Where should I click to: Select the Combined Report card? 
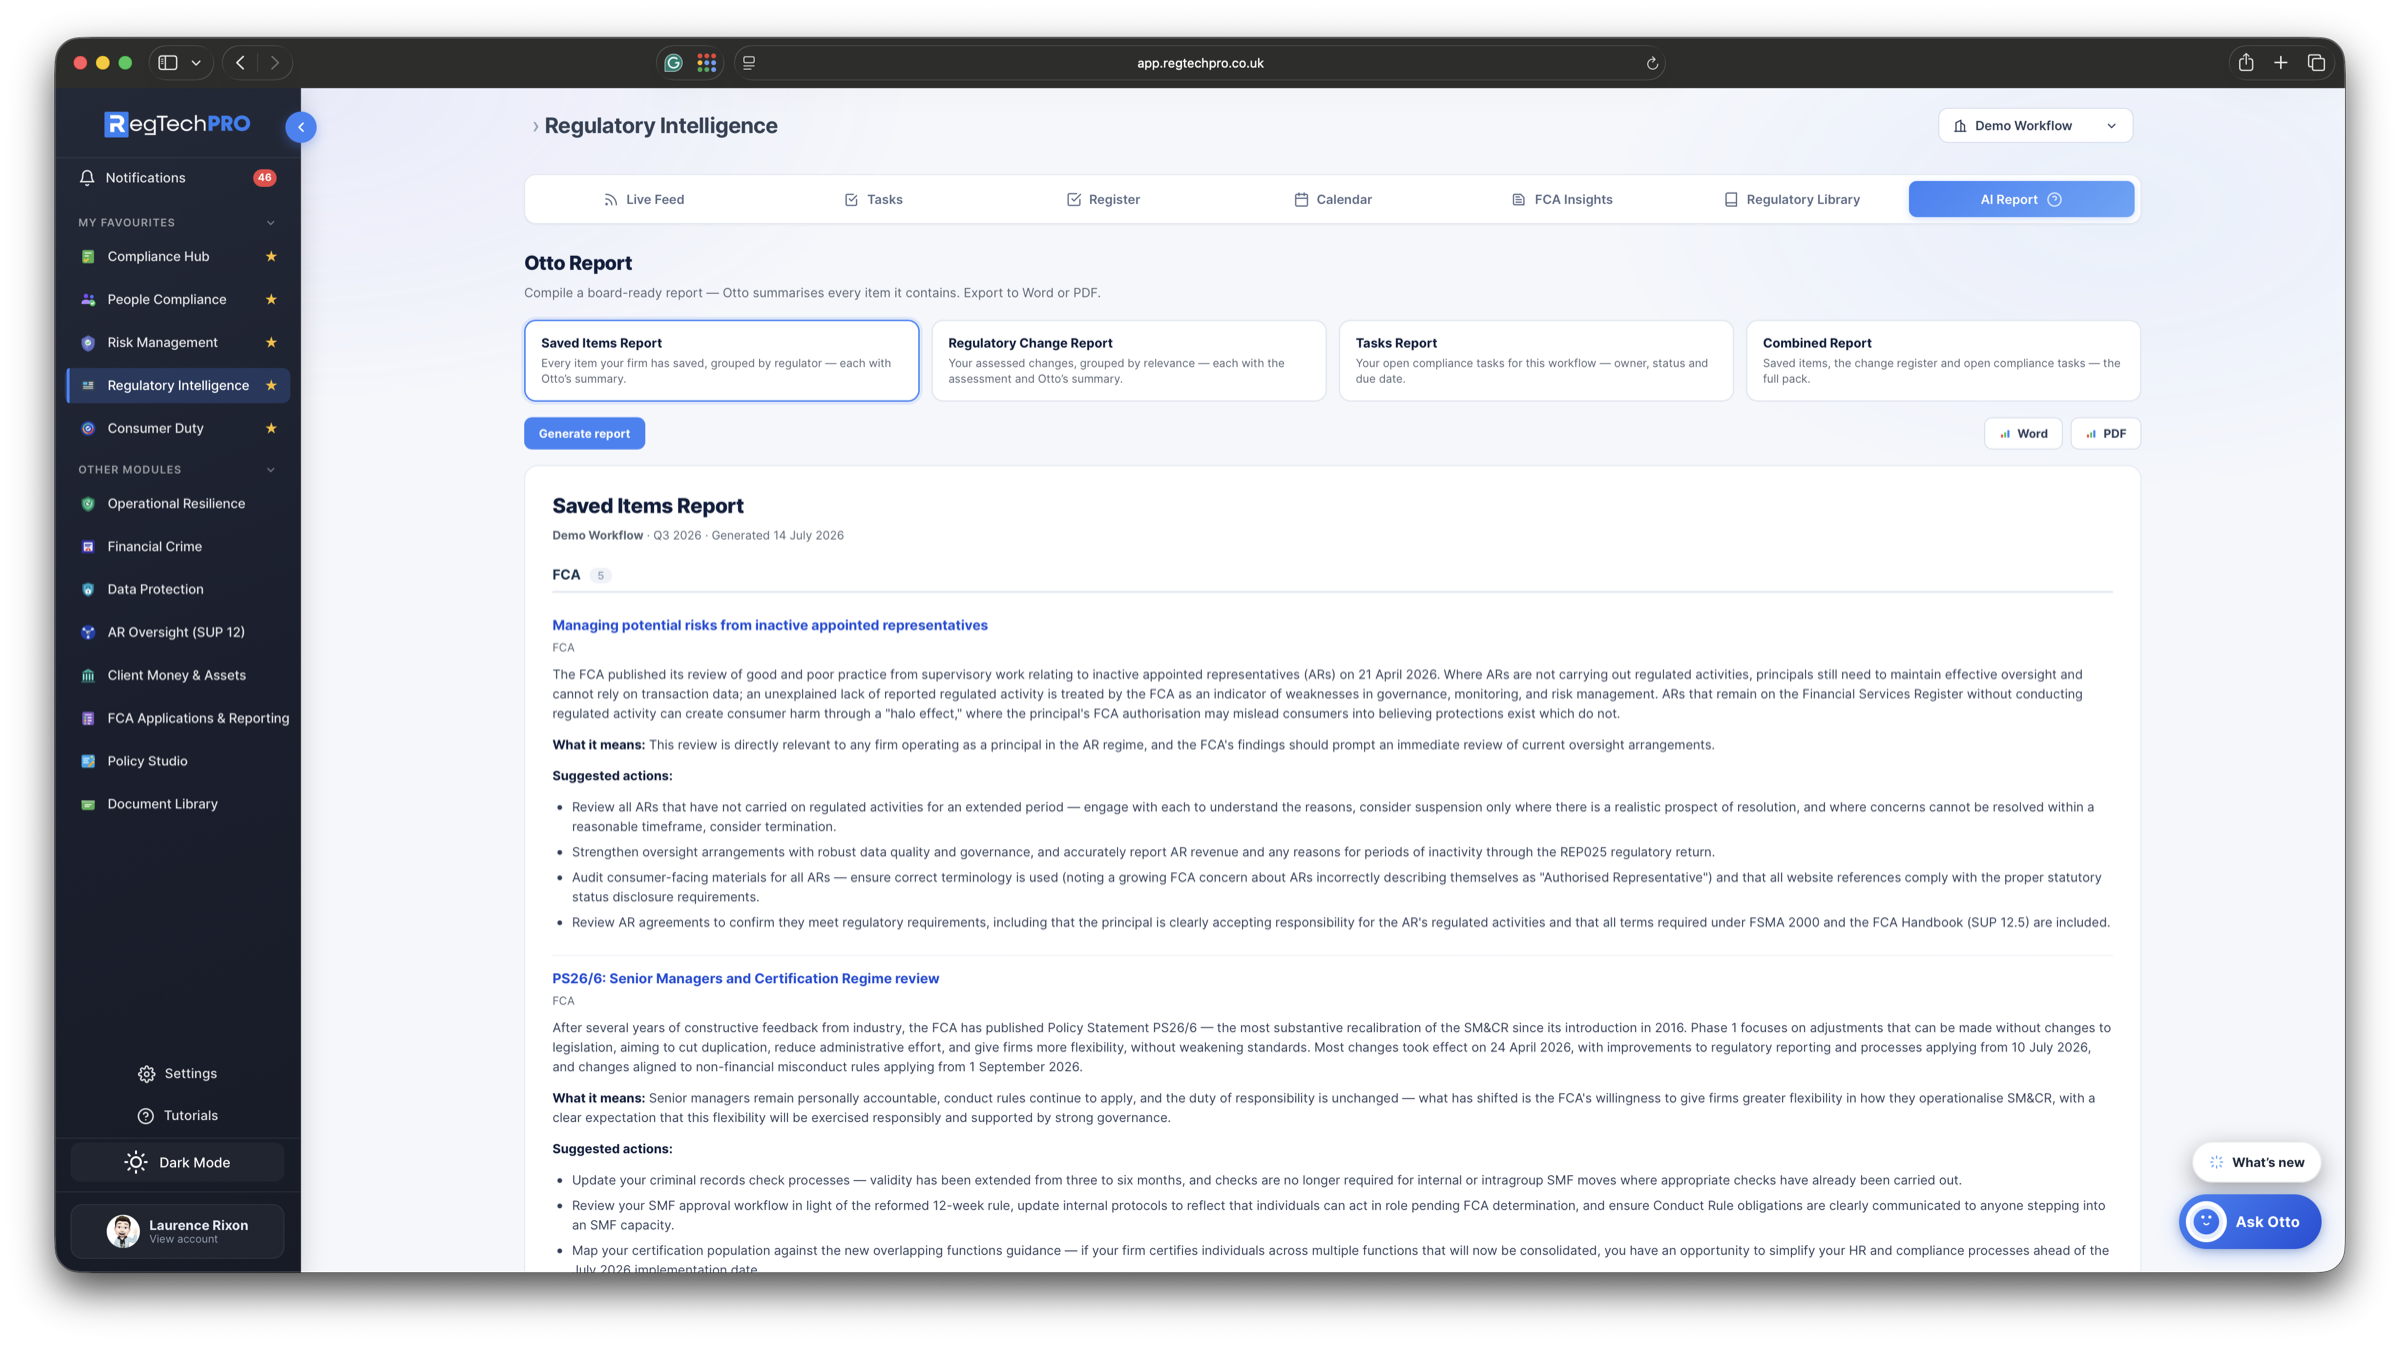coord(1942,360)
